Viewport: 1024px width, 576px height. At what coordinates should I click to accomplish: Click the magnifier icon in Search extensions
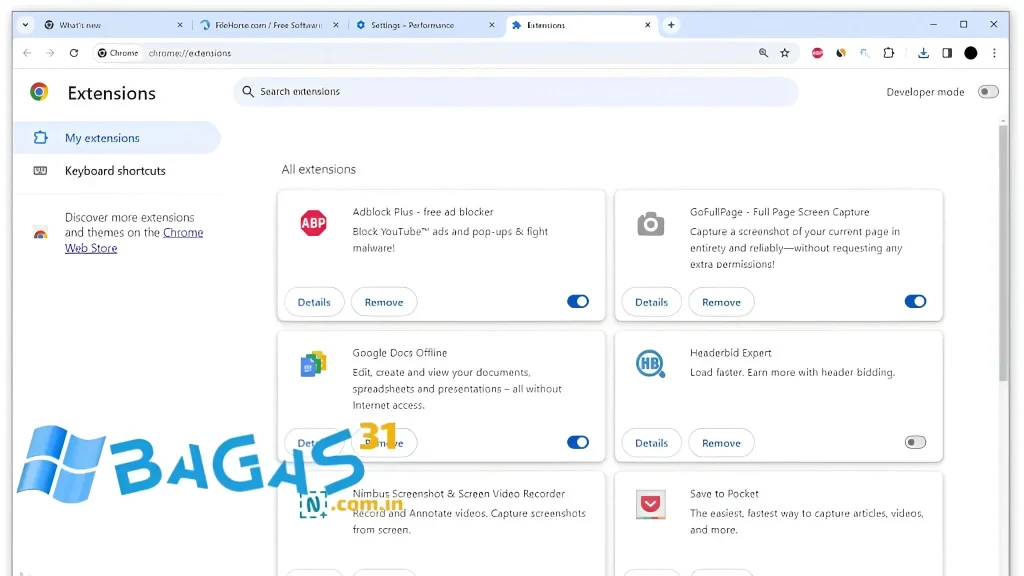coord(248,91)
